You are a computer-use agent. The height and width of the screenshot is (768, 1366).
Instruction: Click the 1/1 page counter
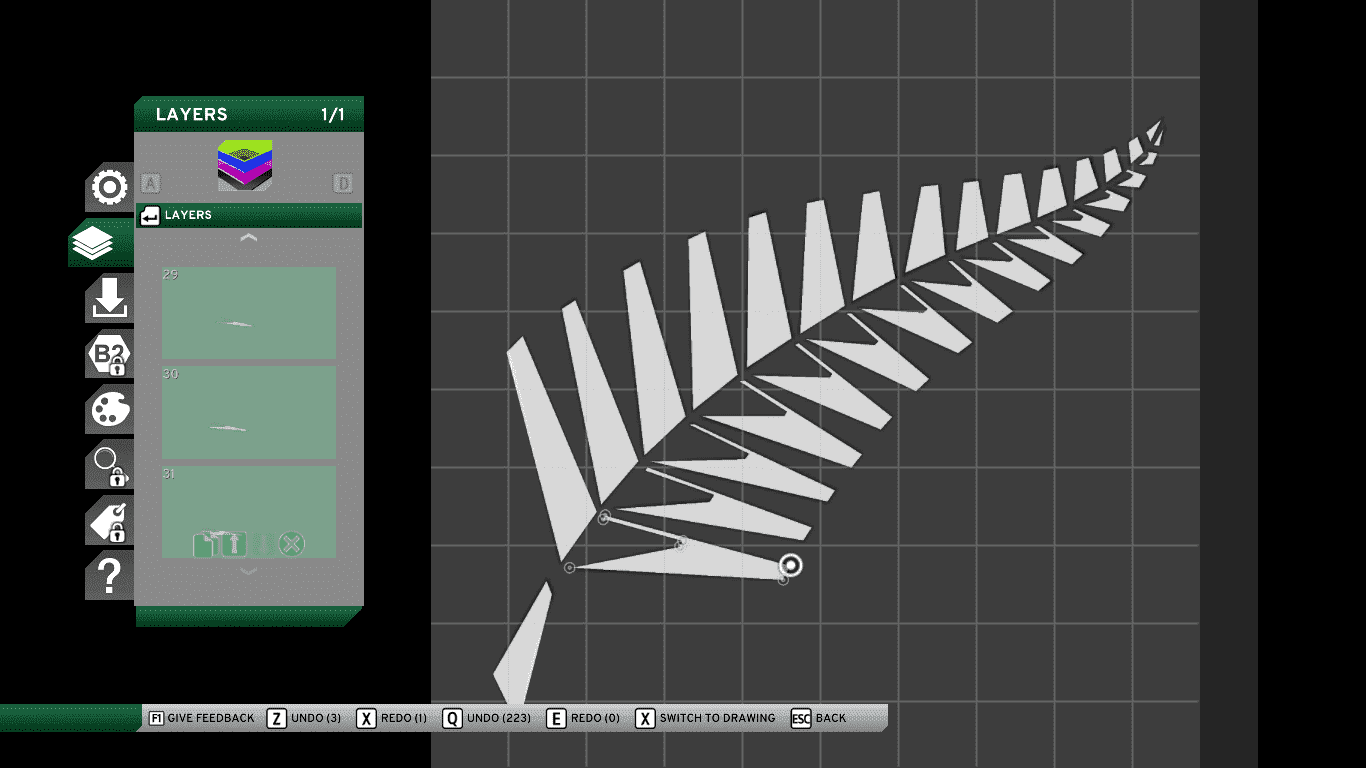(333, 114)
